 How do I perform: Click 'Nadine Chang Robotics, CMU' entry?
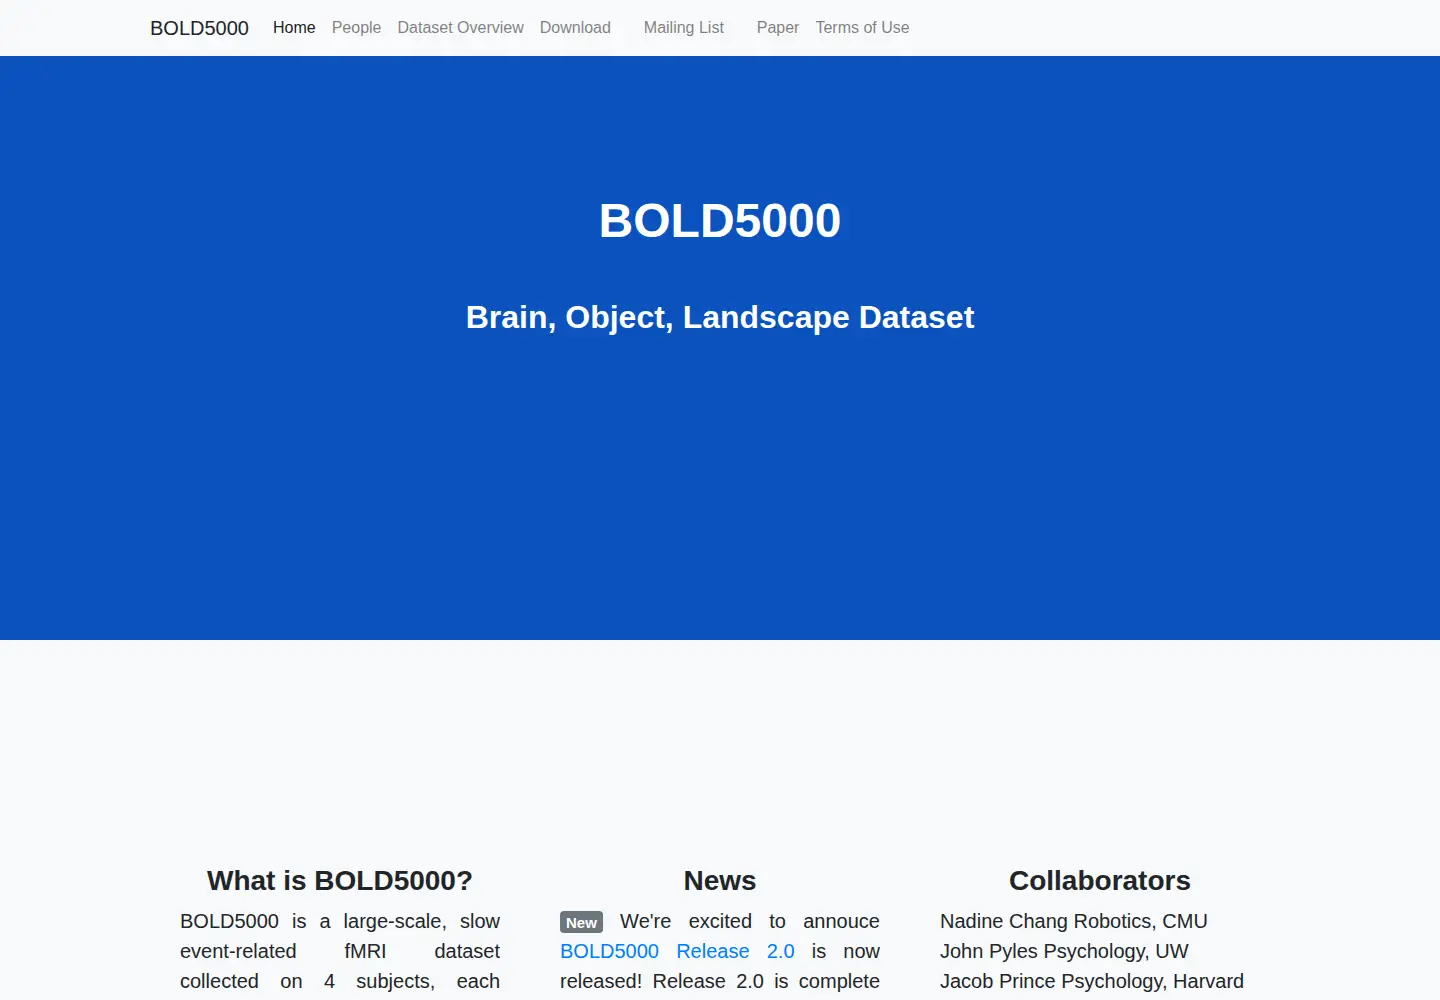pyautogui.click(x=1074, y=921)
